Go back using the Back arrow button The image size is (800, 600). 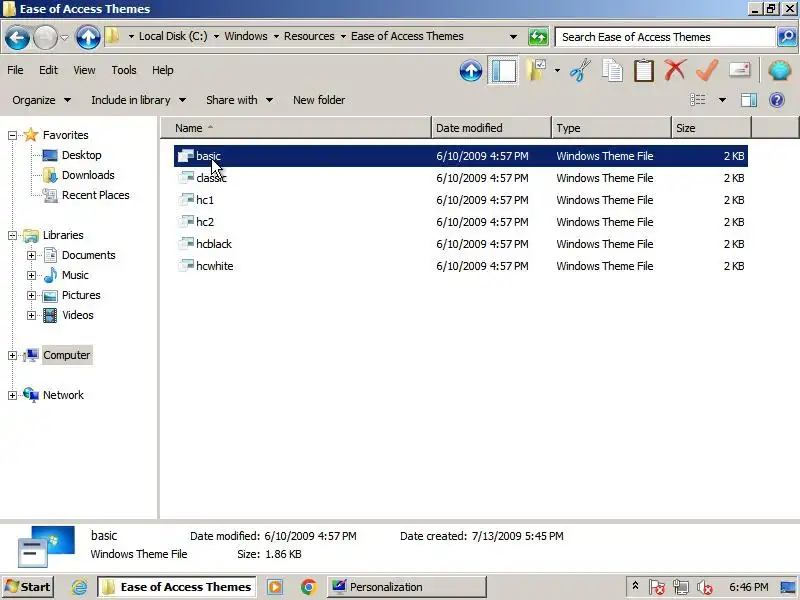pyautogui.click(x=17, y=37)
